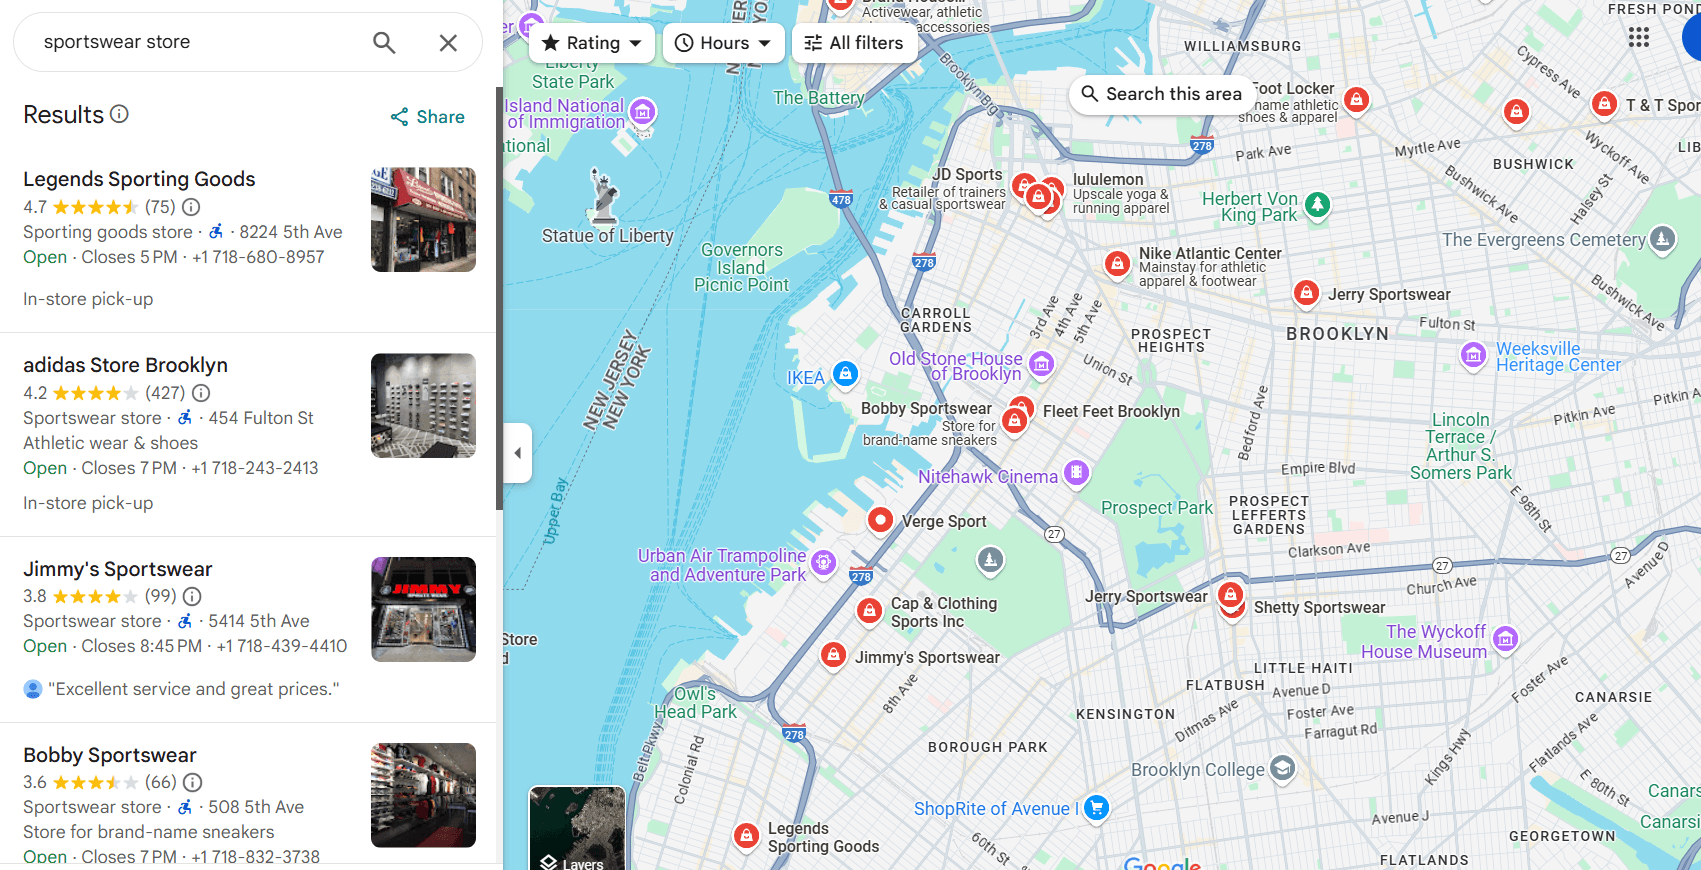Open the info icon next to Results
Image resolution: width=1701 pixels, height=870 pixels.
(119, 114)
